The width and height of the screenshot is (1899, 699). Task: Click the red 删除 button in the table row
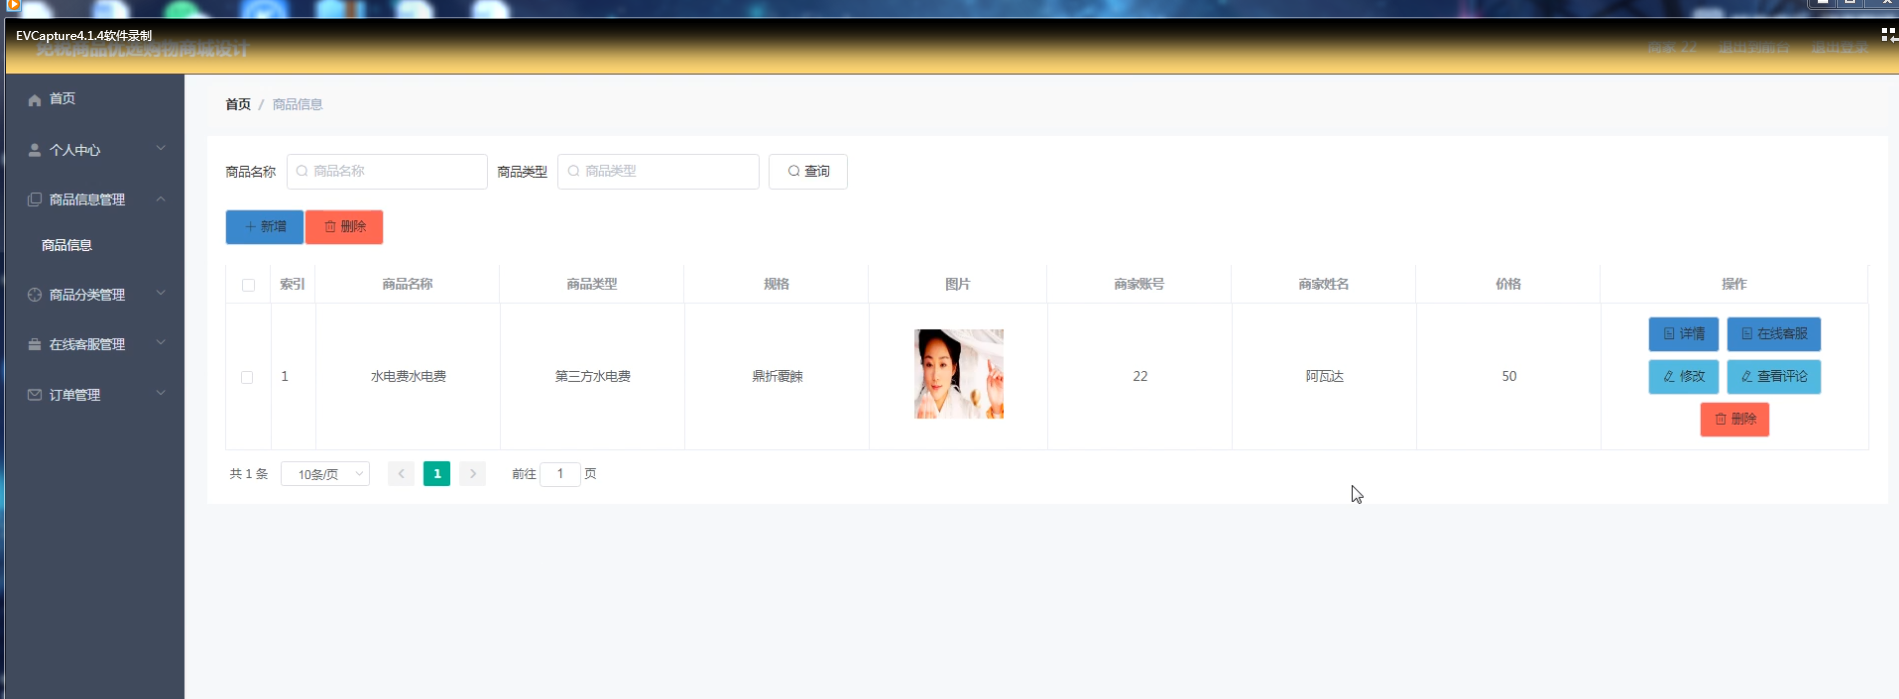pos(1735,420)
